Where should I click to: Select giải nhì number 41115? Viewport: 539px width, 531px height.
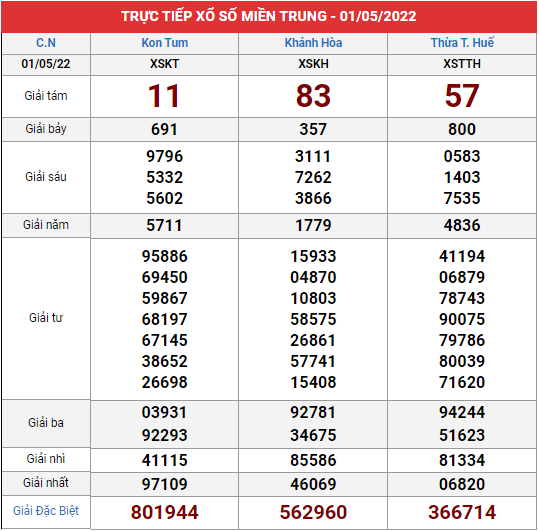point(165,460)
